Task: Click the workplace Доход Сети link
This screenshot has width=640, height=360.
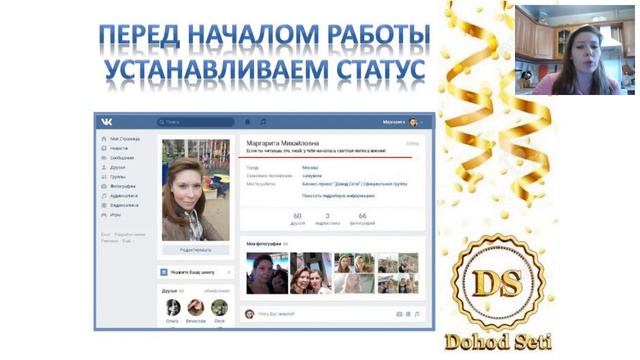Action: click(x=355, y=184)
